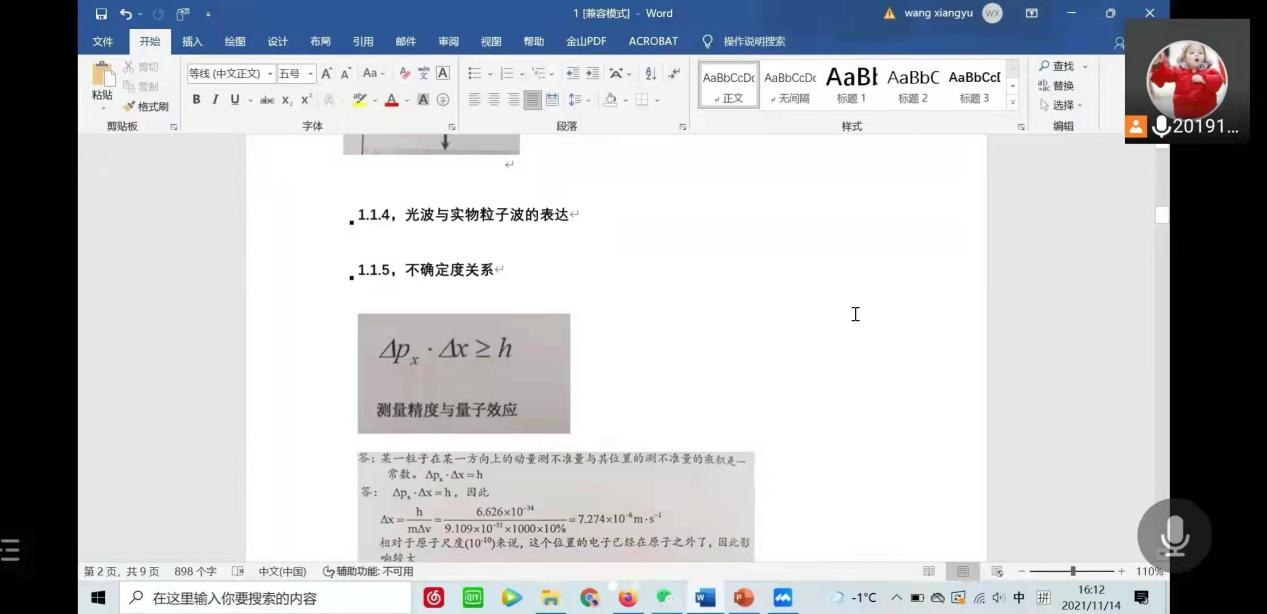
Task: Click the yellow text highlight color button
Action: tap(359, 100)
